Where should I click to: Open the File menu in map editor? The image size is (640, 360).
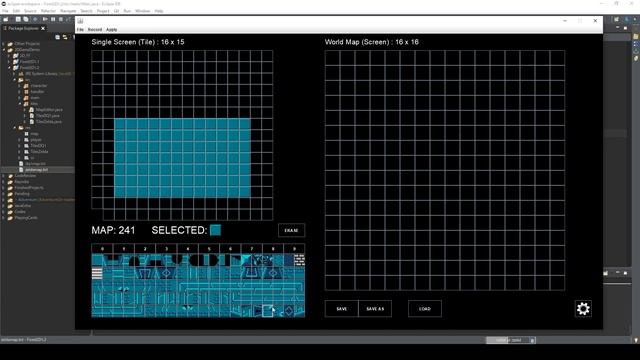click(80, 29)
